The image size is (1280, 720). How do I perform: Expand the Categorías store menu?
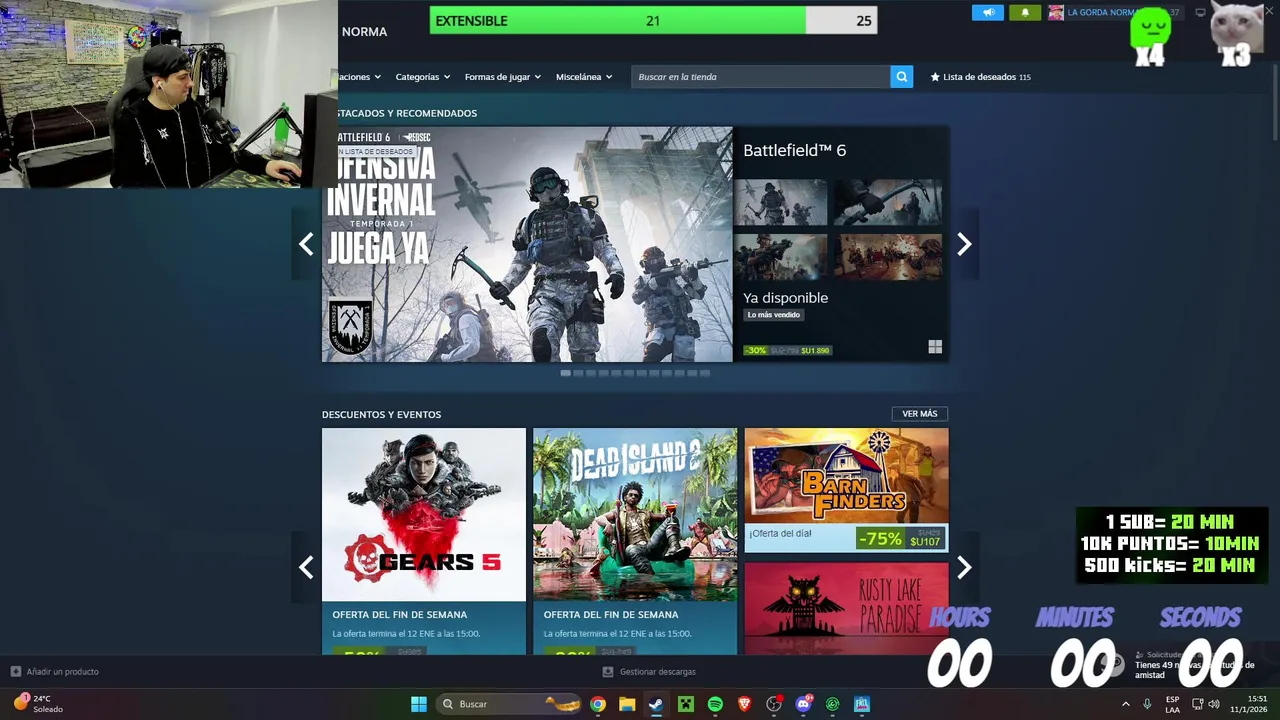[422, 77]
